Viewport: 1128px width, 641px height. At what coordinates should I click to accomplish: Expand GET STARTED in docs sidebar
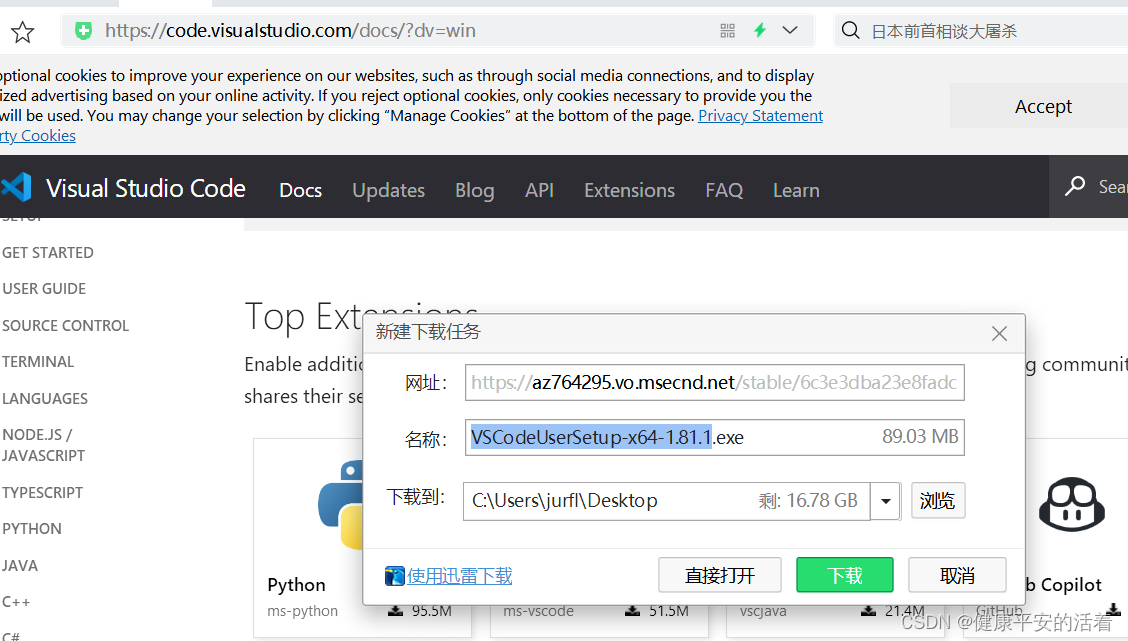47,253
